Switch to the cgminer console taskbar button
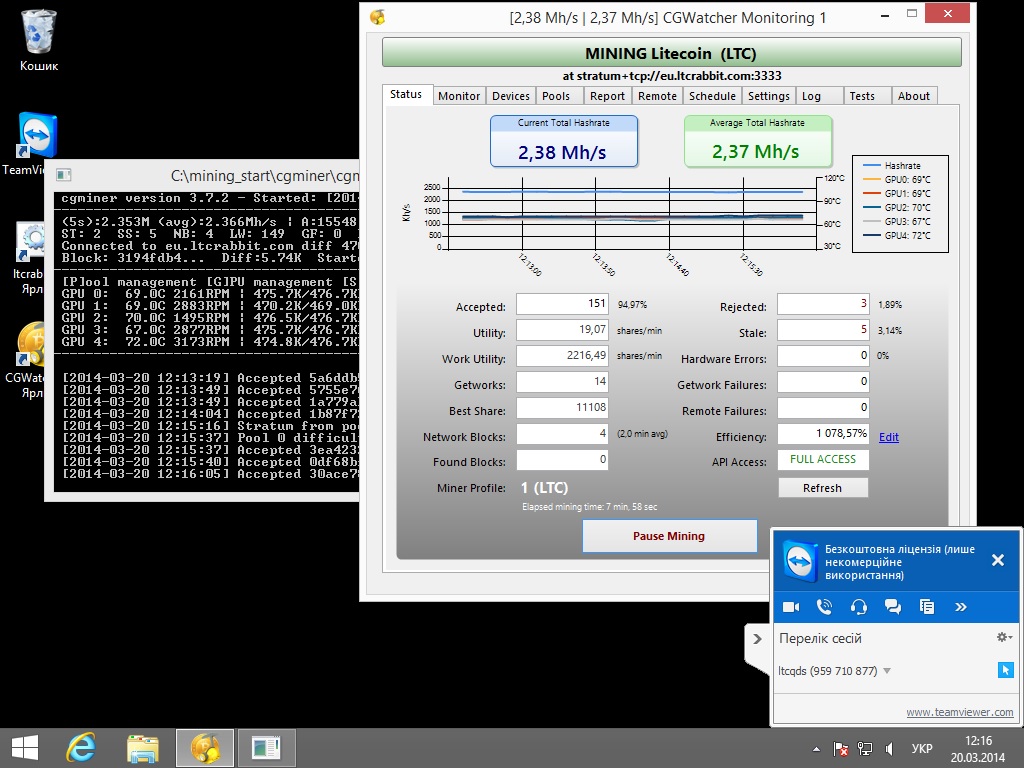1024x768 pixels. point(266,748)
